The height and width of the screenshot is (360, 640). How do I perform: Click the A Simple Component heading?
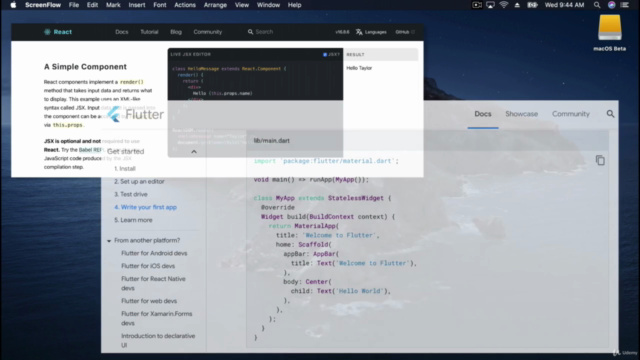coord(85,67)
